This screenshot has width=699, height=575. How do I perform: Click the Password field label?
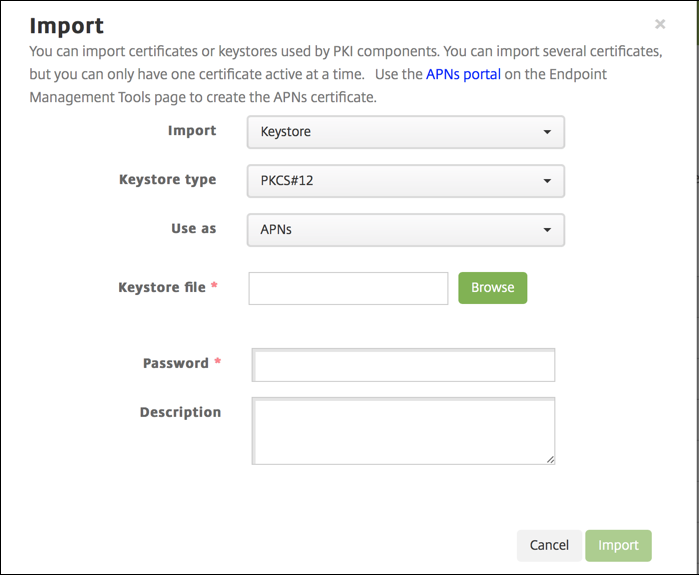(x=175, y=363)
